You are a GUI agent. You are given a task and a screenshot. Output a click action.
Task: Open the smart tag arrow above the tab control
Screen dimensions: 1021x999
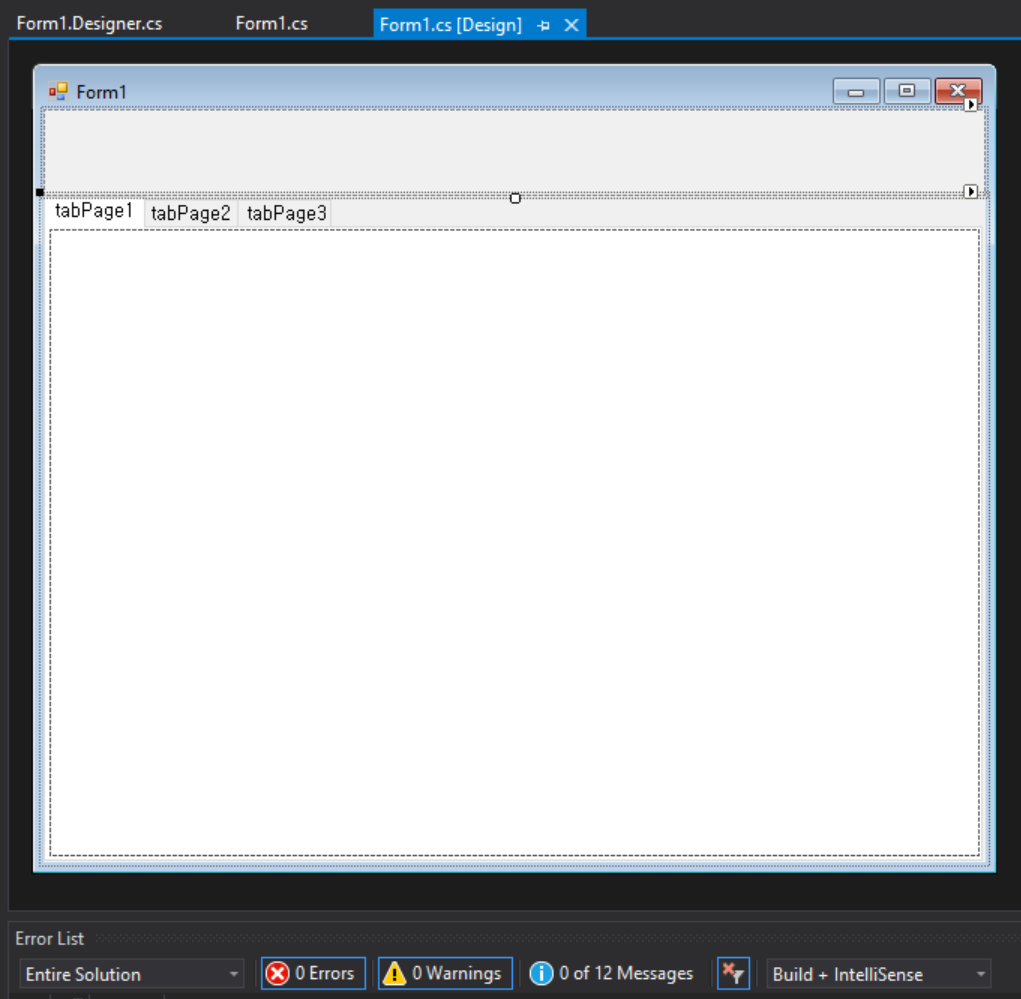(970, 191)
